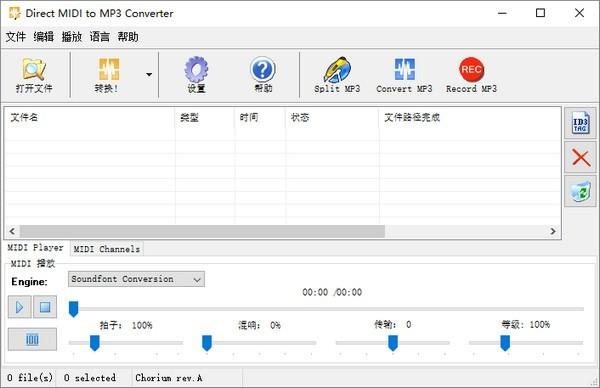Play the MIDI with the play button
This screenshot has width=600, height=388.
[20, 307]
